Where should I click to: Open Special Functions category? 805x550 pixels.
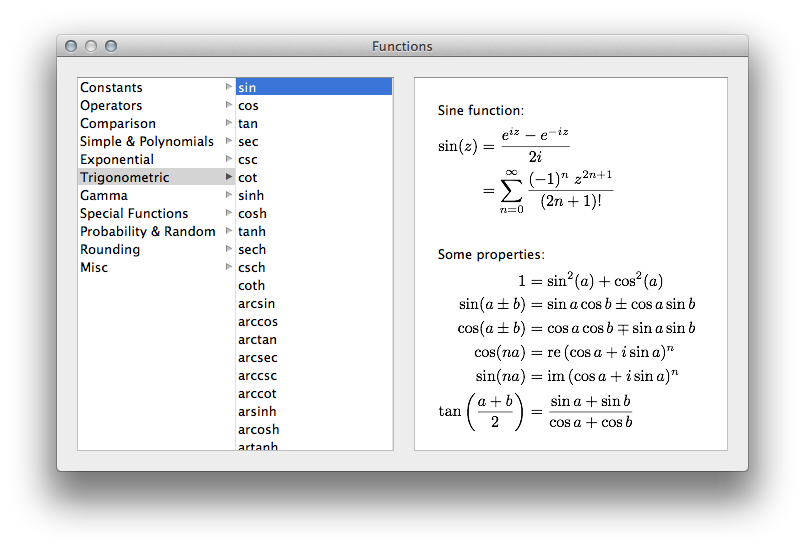134,214
